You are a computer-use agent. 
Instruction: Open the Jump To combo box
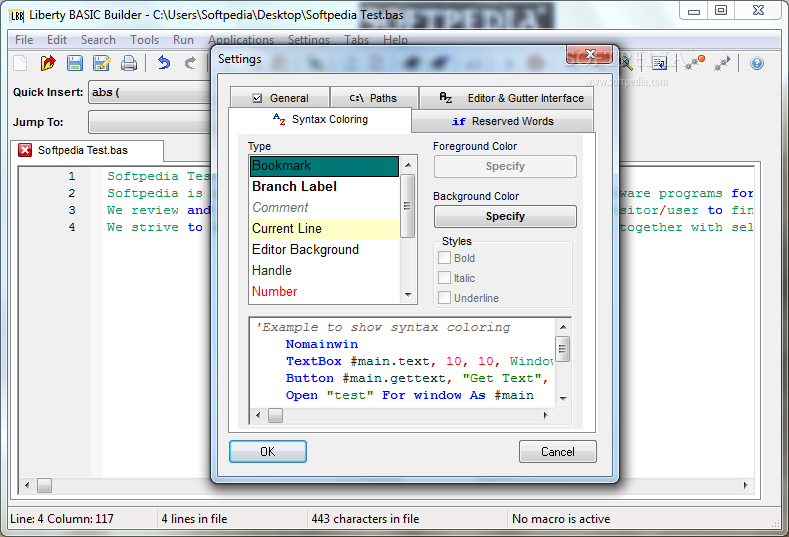[149, 122]
